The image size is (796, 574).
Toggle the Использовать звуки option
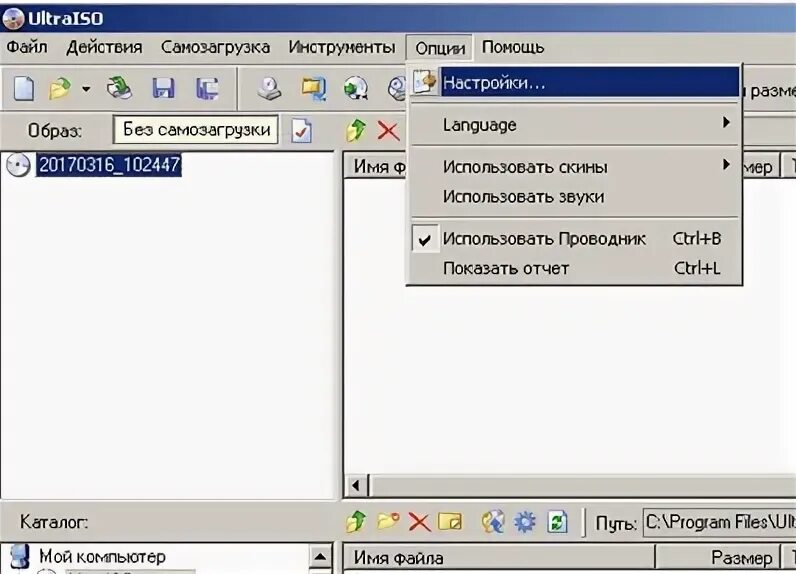pyautogui.click(x=575, y=196)
